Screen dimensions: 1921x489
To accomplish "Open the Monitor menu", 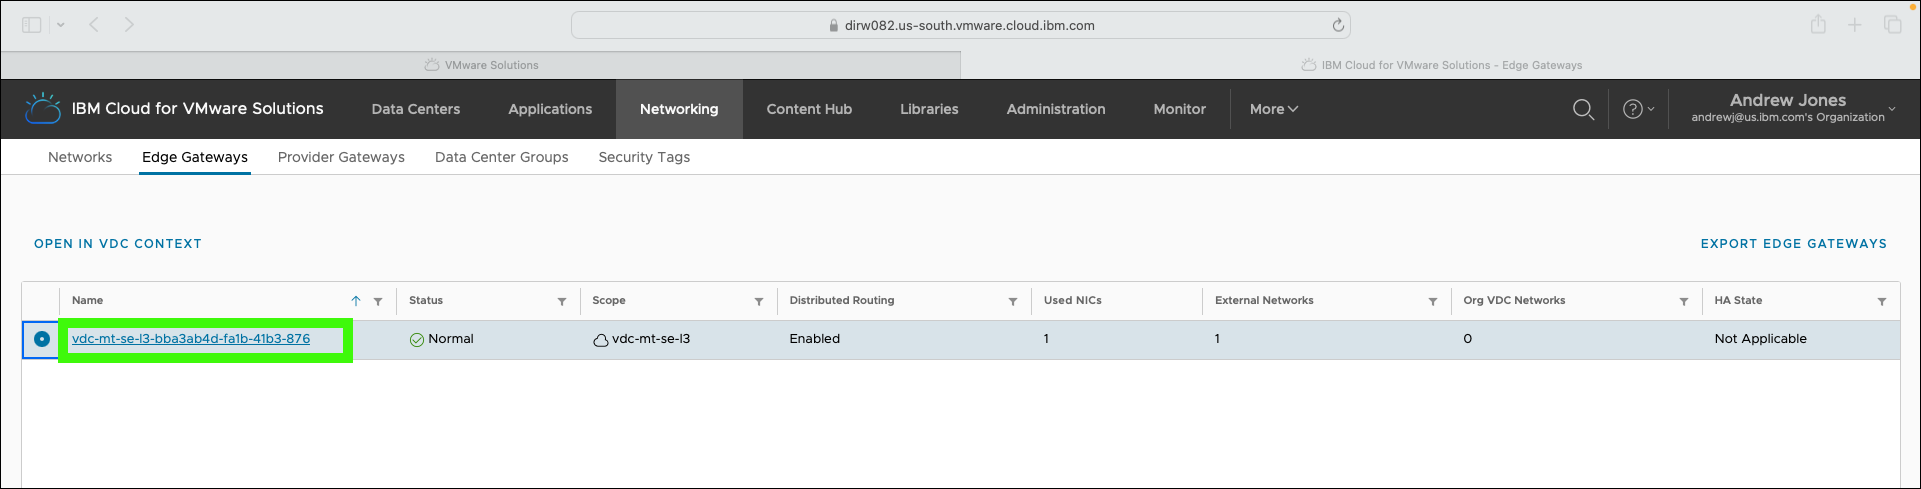I will [1180, 109].
